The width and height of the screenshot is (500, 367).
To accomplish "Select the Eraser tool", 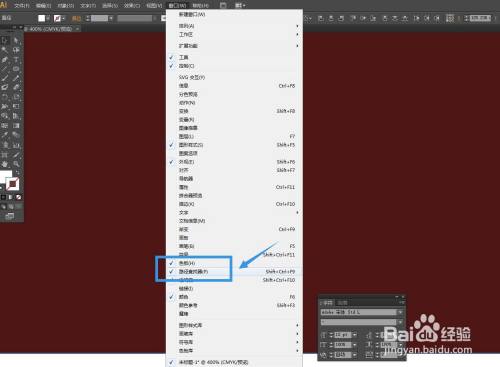I will 16,87.
